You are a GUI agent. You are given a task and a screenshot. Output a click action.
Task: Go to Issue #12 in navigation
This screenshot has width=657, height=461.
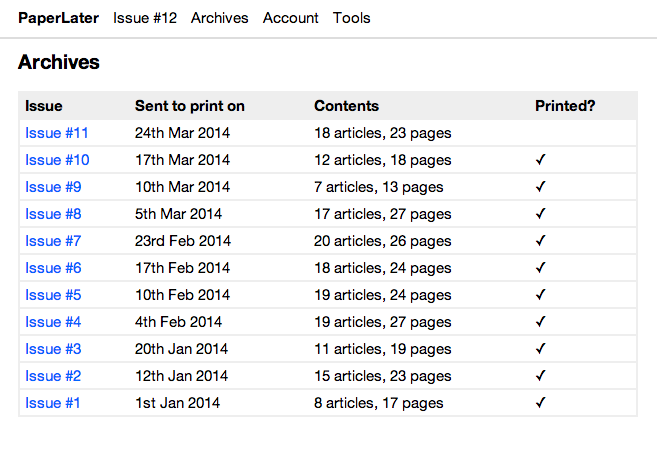[145, 18]
